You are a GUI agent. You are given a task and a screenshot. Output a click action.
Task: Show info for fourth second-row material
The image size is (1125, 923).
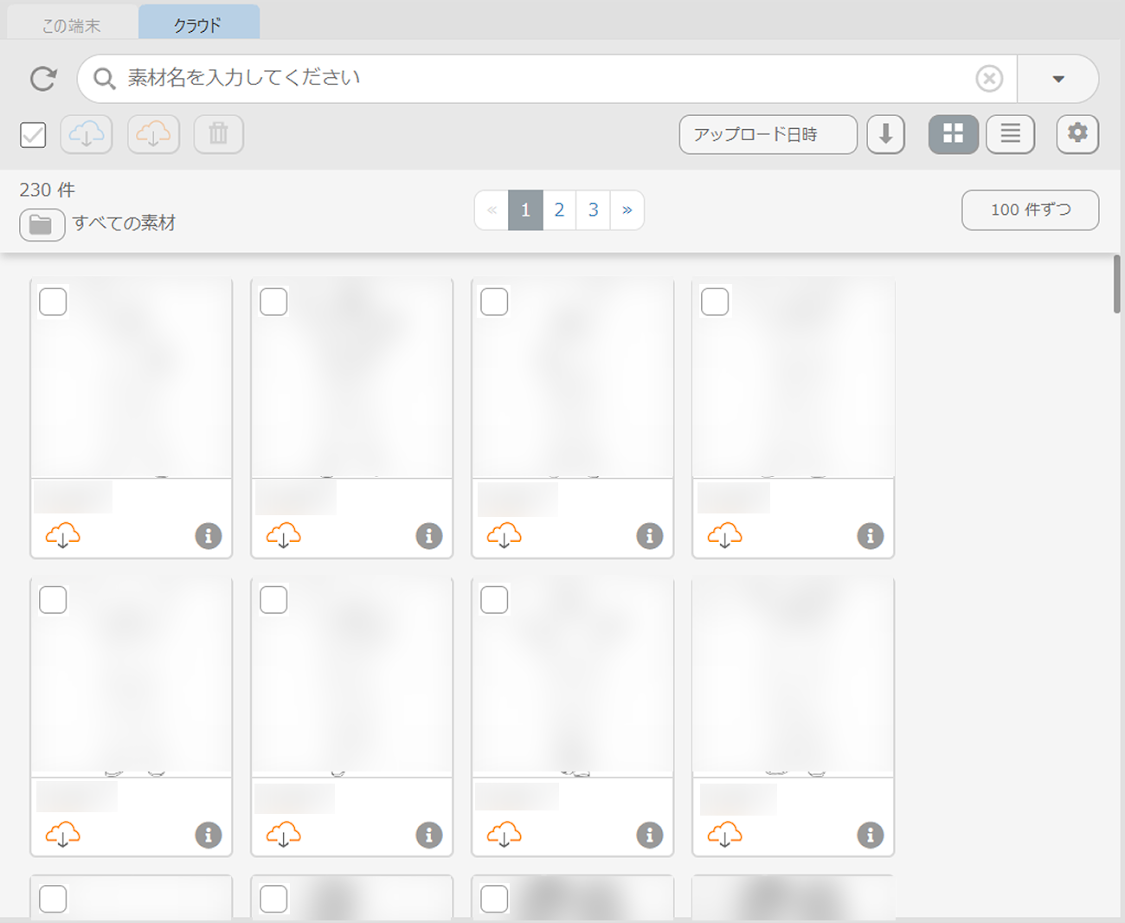click(x=870, y=835)
